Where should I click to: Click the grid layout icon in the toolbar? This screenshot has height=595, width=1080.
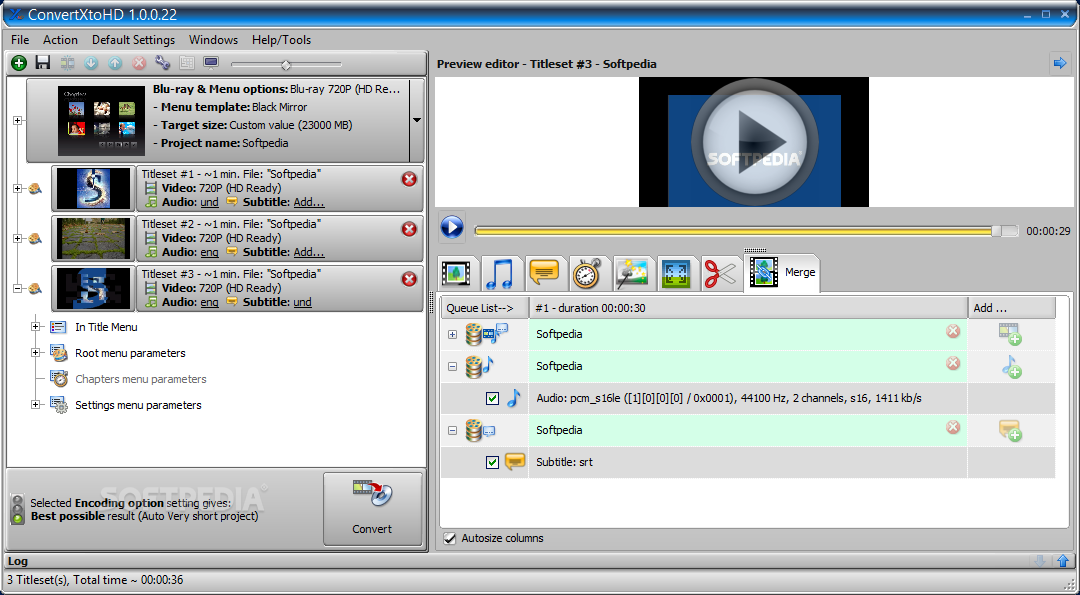(187, 63)
